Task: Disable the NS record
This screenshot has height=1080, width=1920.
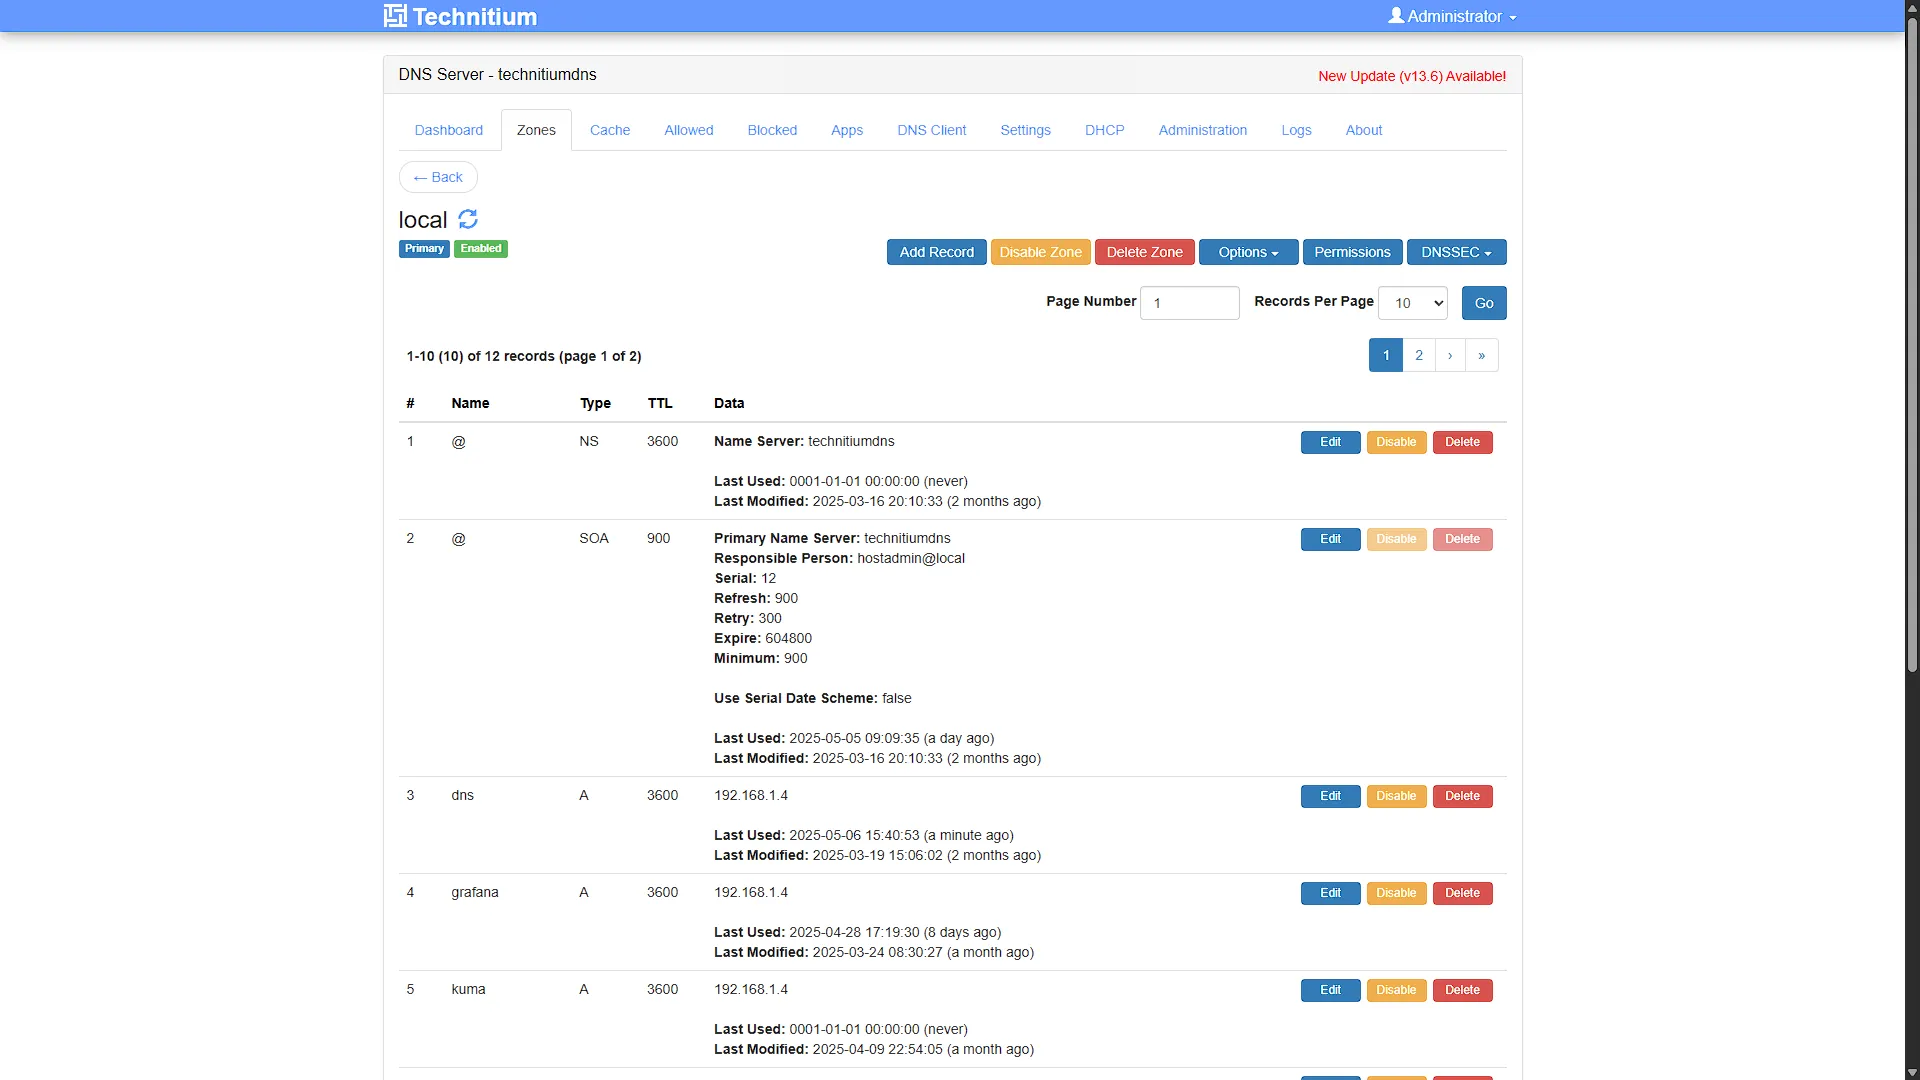Action: [x=1397, y=442]
